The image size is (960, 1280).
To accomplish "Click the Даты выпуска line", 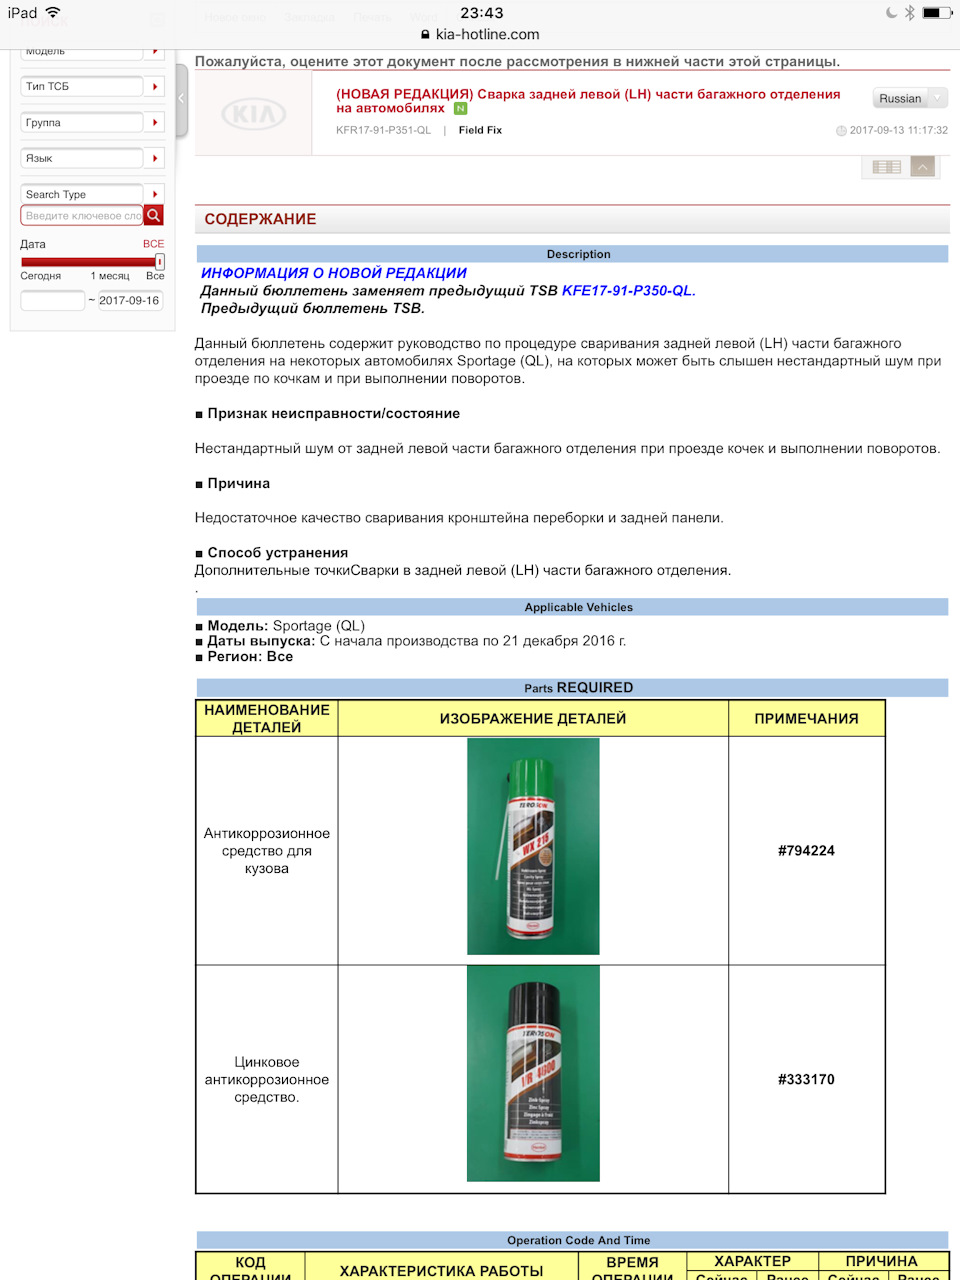I will click(x=411, y=641).
